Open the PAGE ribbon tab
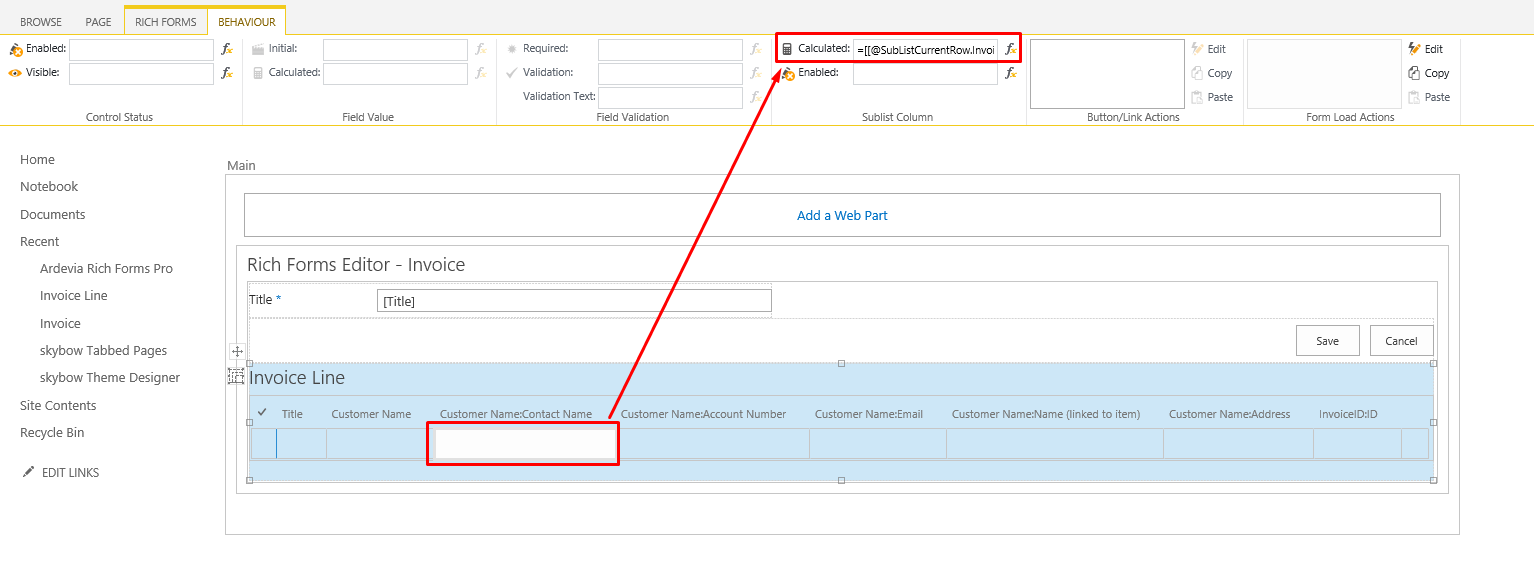Image resolution: width=1534 pixels, height=570 pixels. point(98,22)
